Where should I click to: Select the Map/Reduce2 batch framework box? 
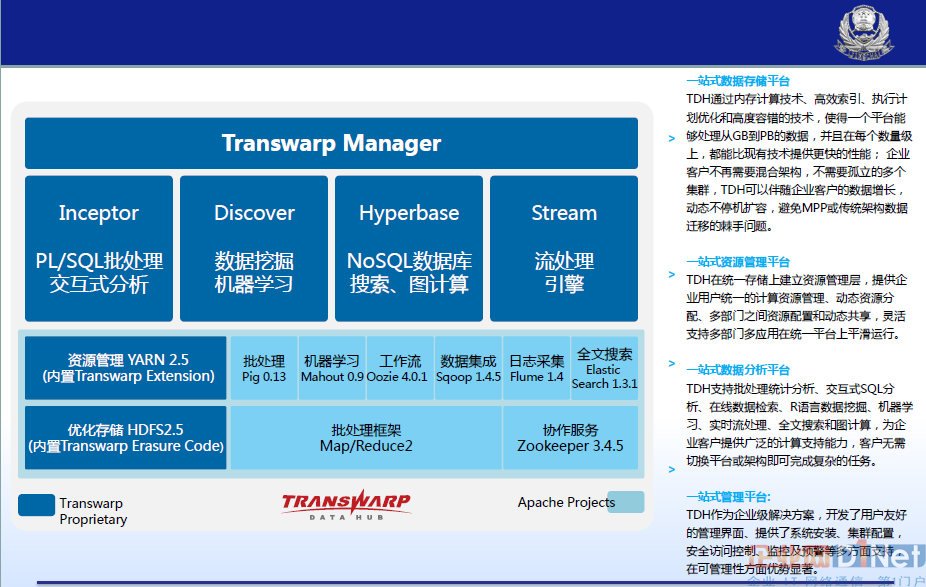tap(366, 438)
